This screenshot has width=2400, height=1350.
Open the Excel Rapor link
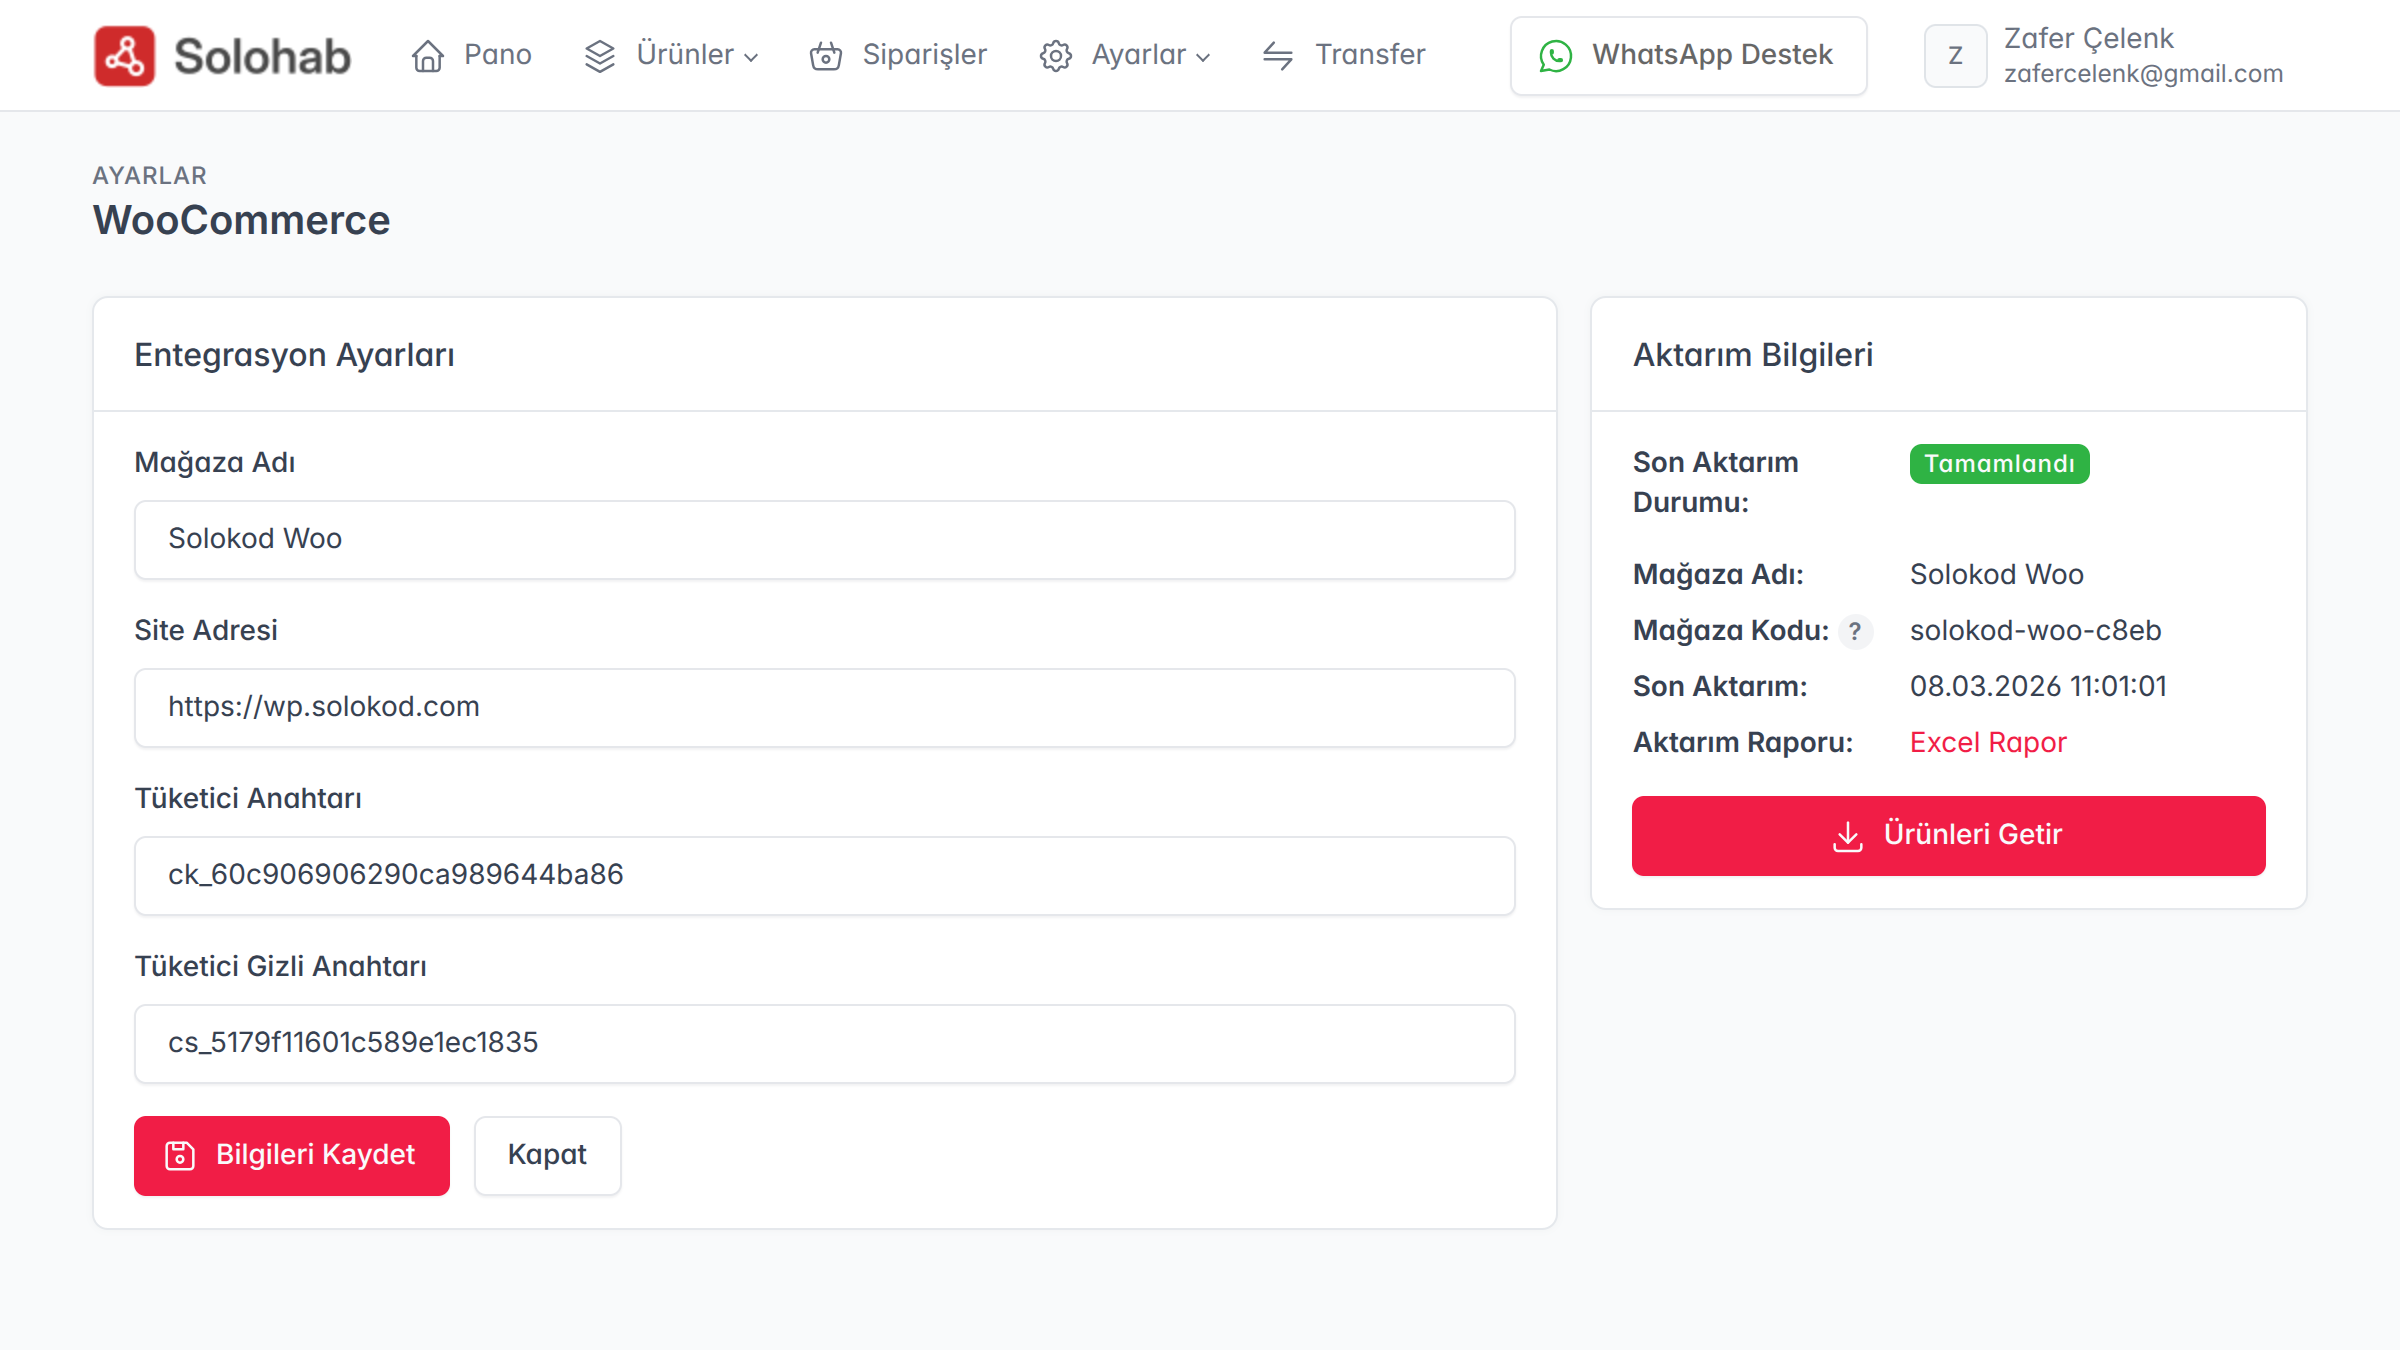pyautogui.click(x=1988, y=742)
